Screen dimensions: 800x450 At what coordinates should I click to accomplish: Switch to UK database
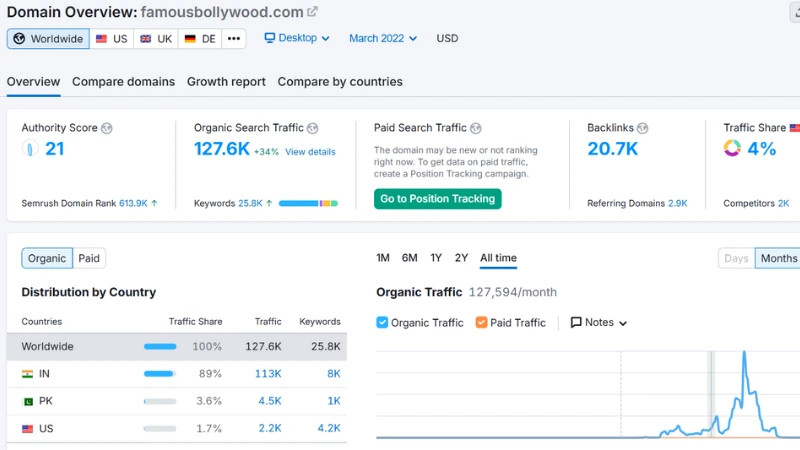(x=156, y=39)
